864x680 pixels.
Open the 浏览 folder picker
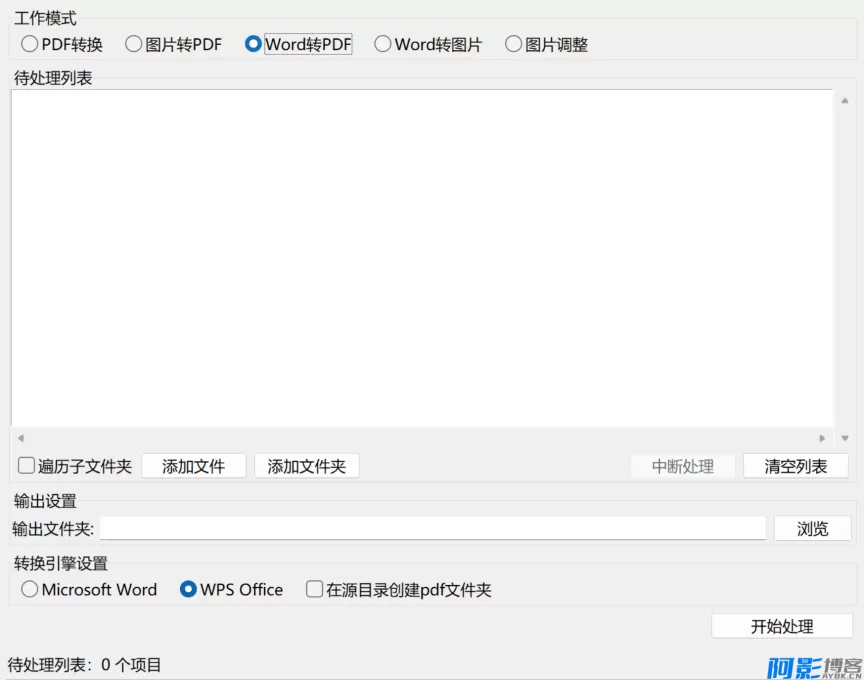click(812, 528)
